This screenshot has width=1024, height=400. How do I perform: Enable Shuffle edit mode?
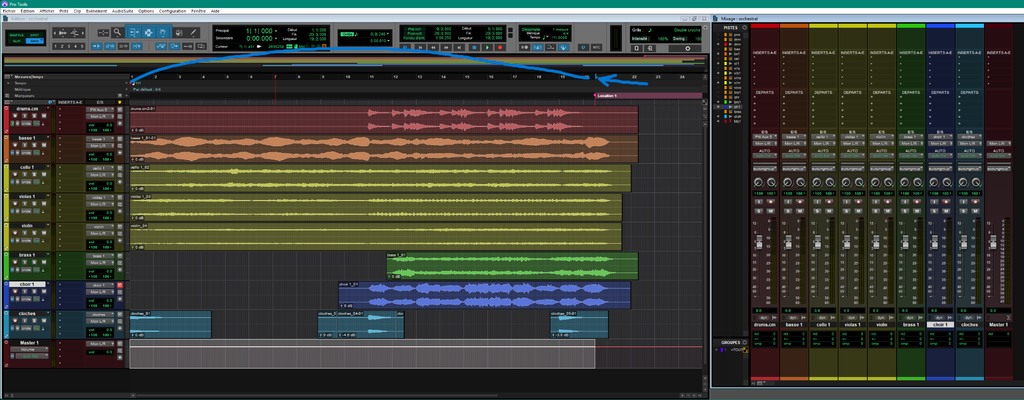click(x=18, y=34)
